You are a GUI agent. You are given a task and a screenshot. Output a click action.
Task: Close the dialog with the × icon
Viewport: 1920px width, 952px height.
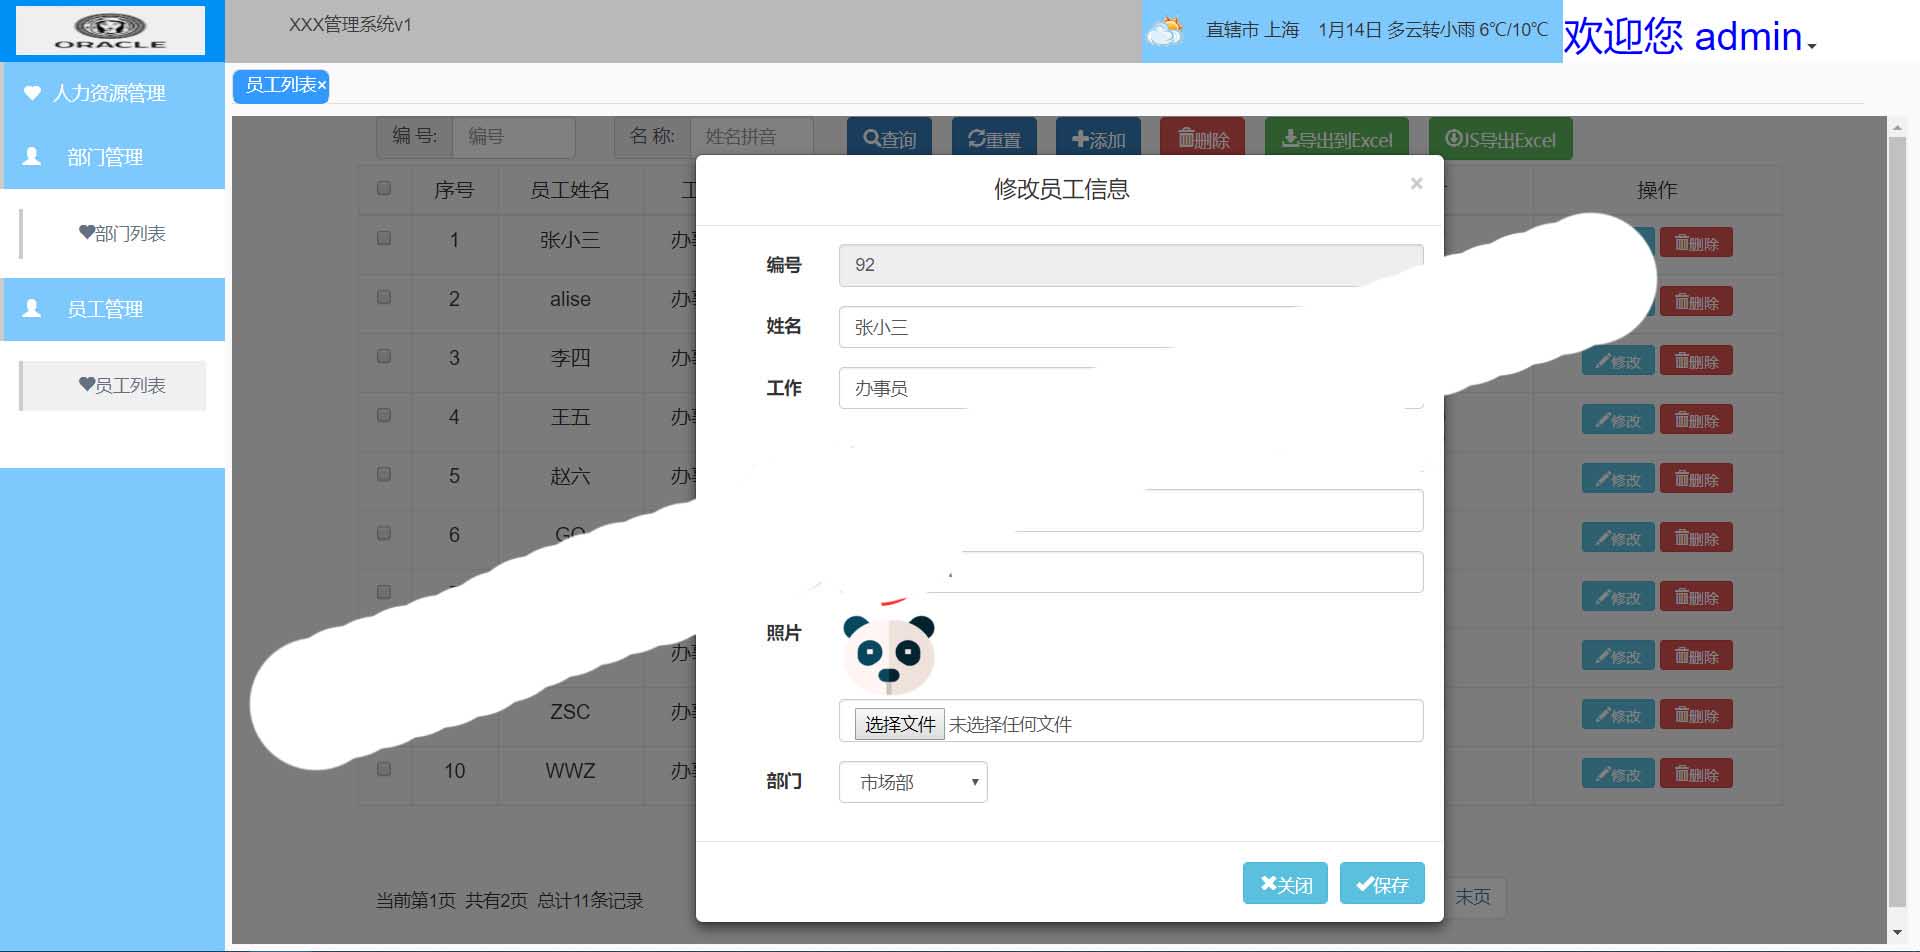point(1416,184)
